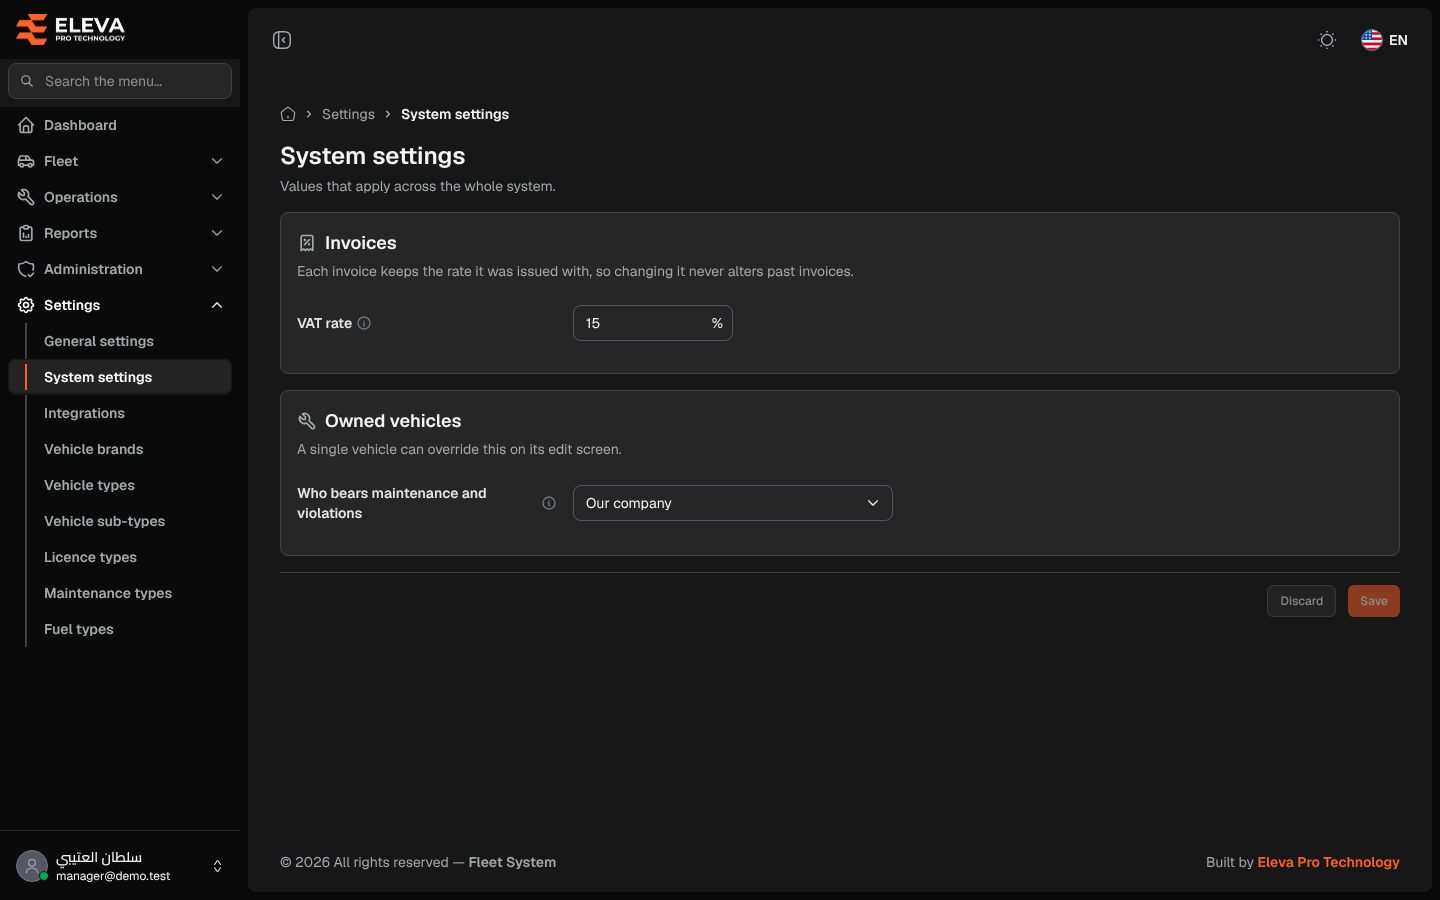Click the user avatar picture

pos(32,866)
